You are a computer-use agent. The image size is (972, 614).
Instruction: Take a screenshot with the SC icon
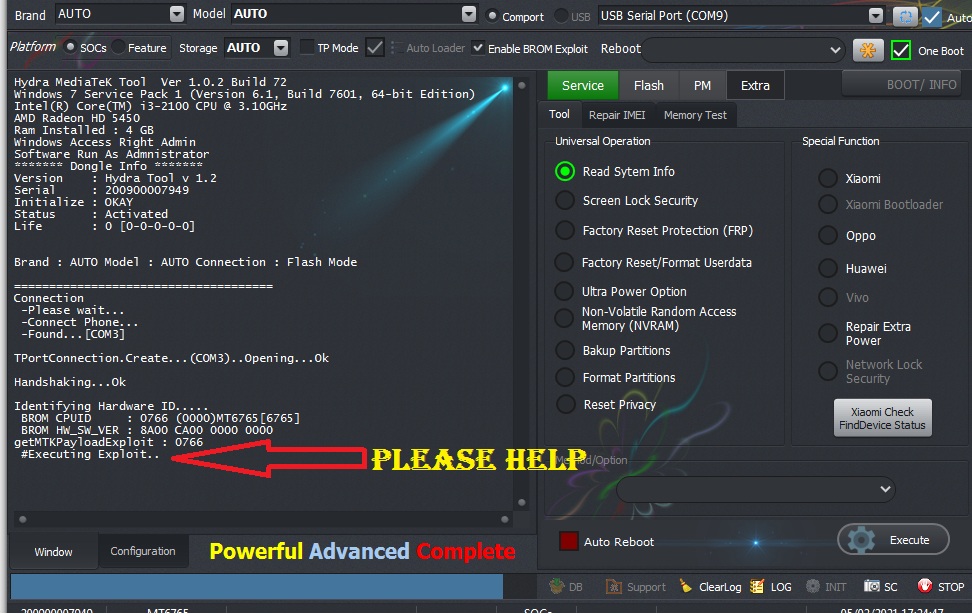point(872,586)
